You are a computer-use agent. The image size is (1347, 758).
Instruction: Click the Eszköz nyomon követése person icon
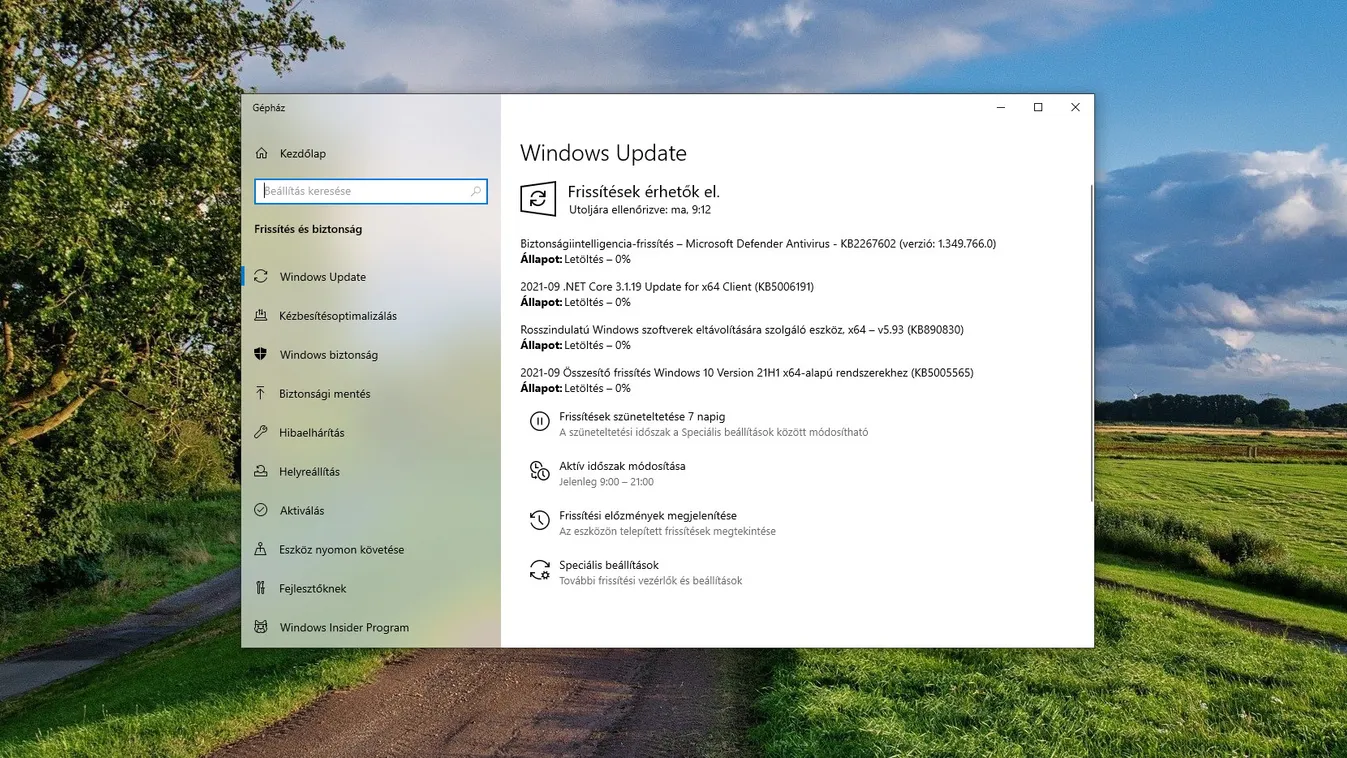click(x=261, y=549)
